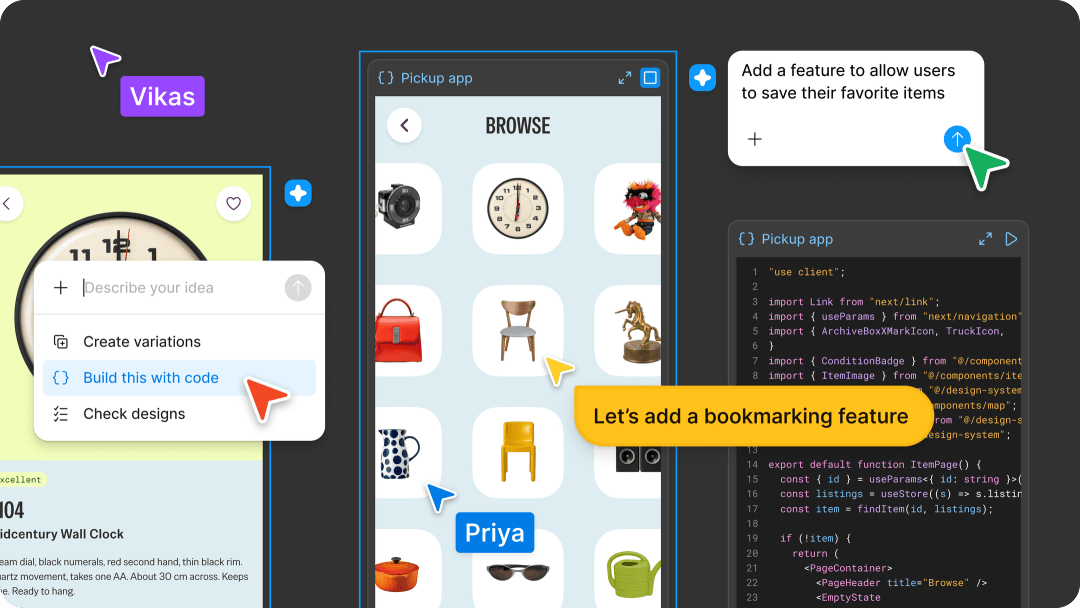
Task: Run the Pickup app code with the play icon
Action: click(1011, 239)
